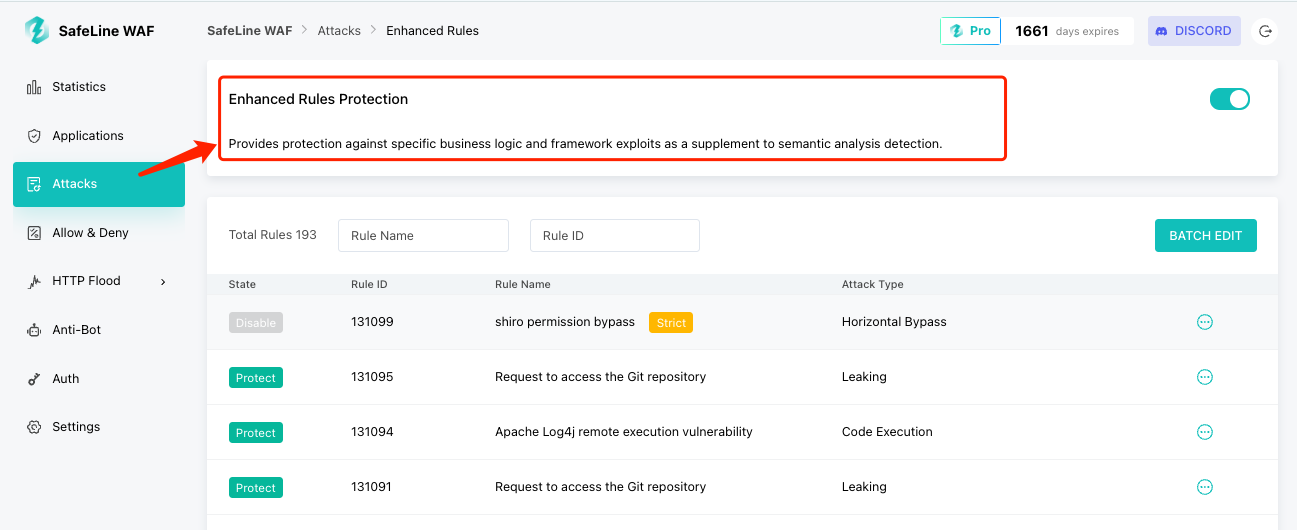Open the more options menu for shiro permission bypass
This screenshot has height=530, width=1297.
(1205, 322)
